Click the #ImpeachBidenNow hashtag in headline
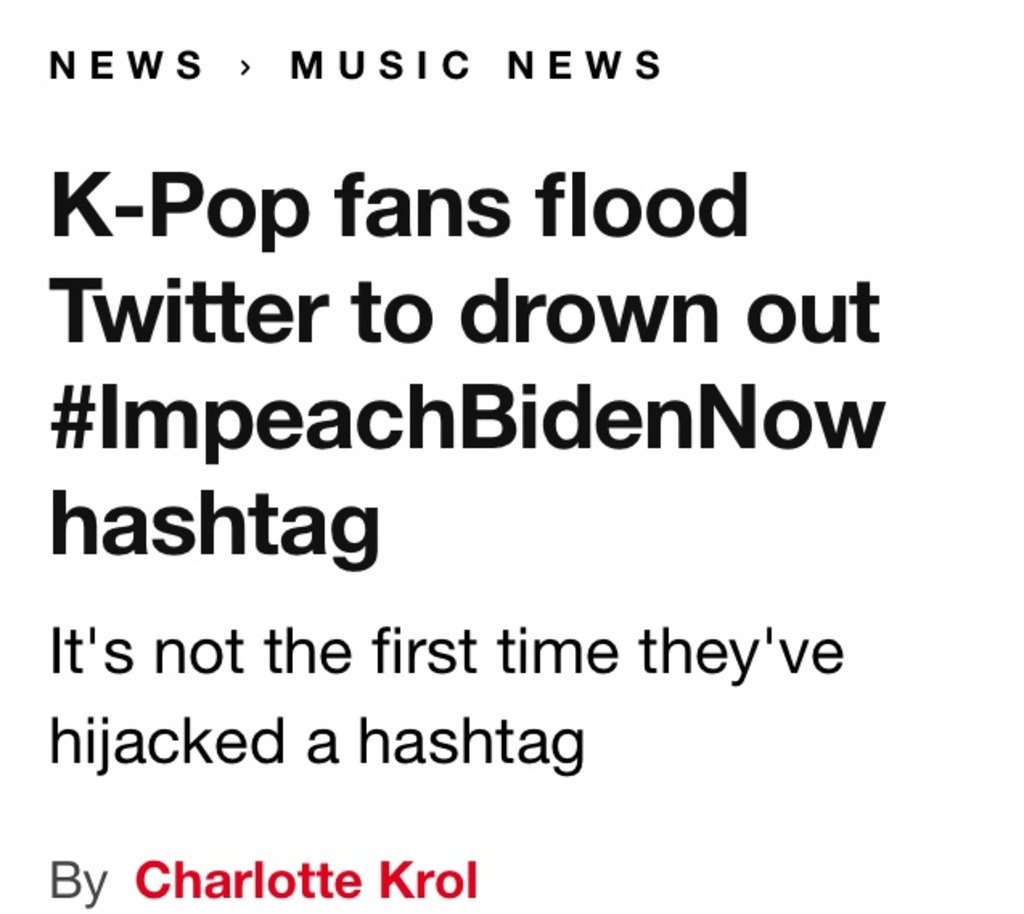This screenshot has height=914, width=1024. (x=467, y=420)
